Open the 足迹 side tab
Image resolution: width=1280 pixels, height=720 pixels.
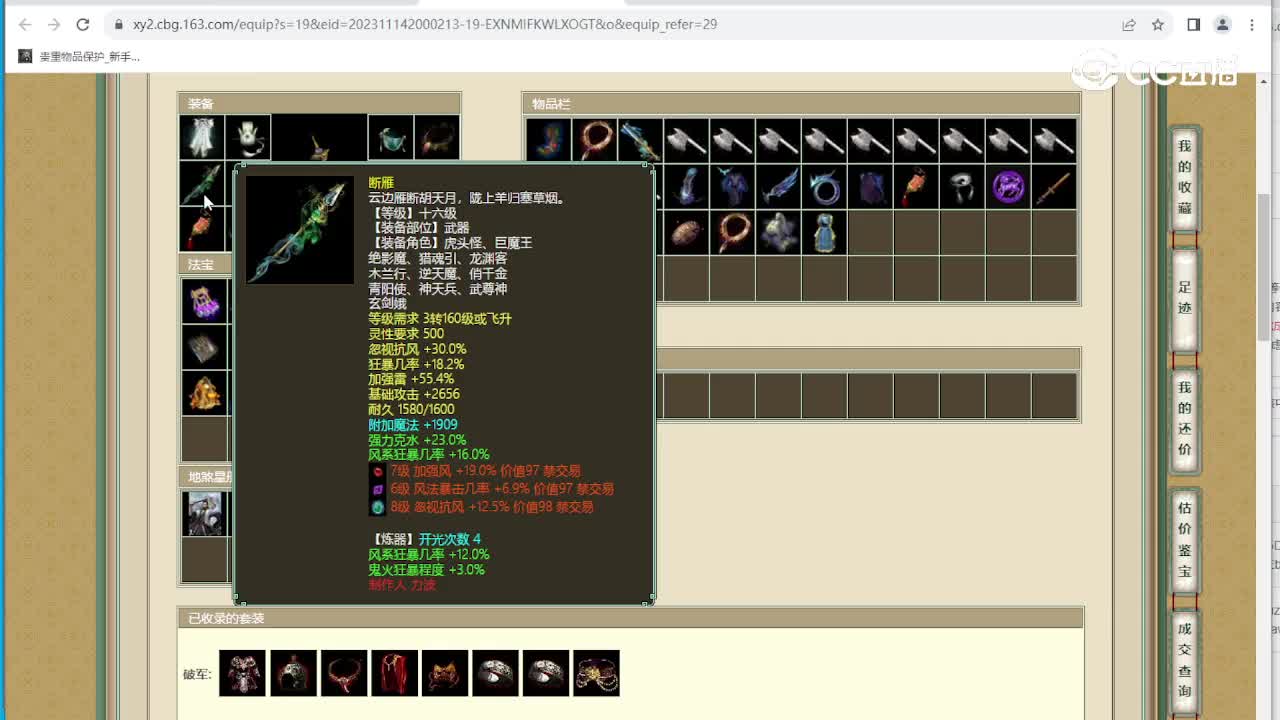[1184, 298]
